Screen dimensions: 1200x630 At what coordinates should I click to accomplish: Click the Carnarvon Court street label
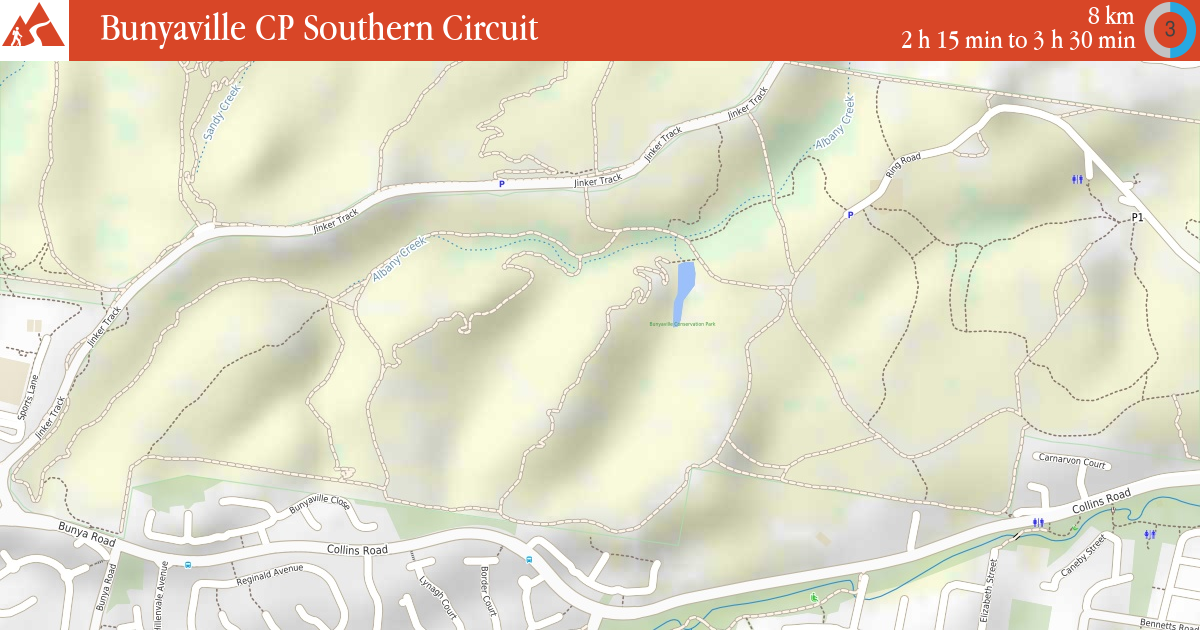(x=1072, y=464)
